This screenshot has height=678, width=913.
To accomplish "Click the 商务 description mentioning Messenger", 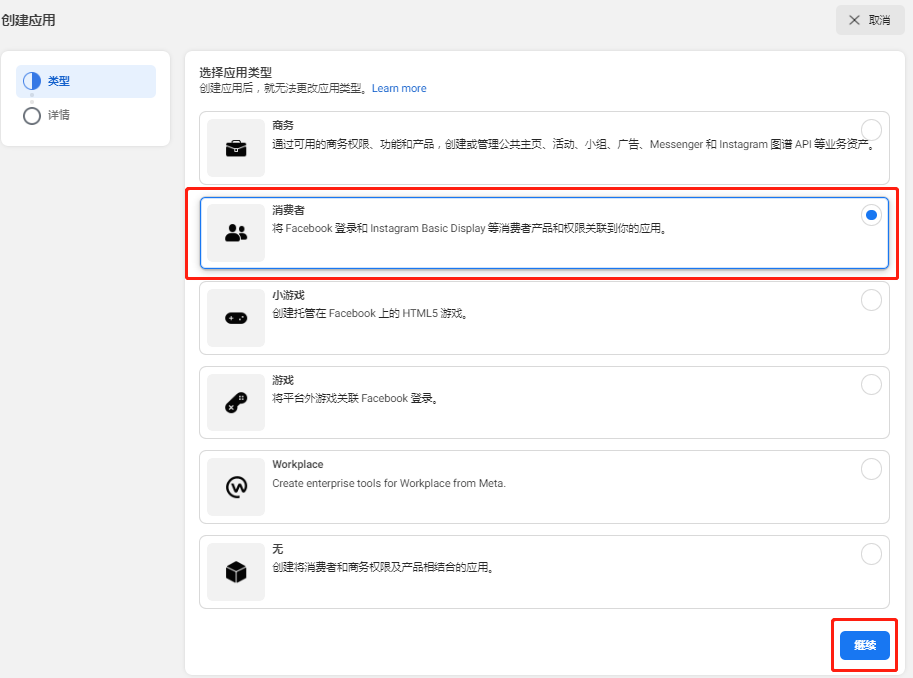I will (x=574, y=144).
